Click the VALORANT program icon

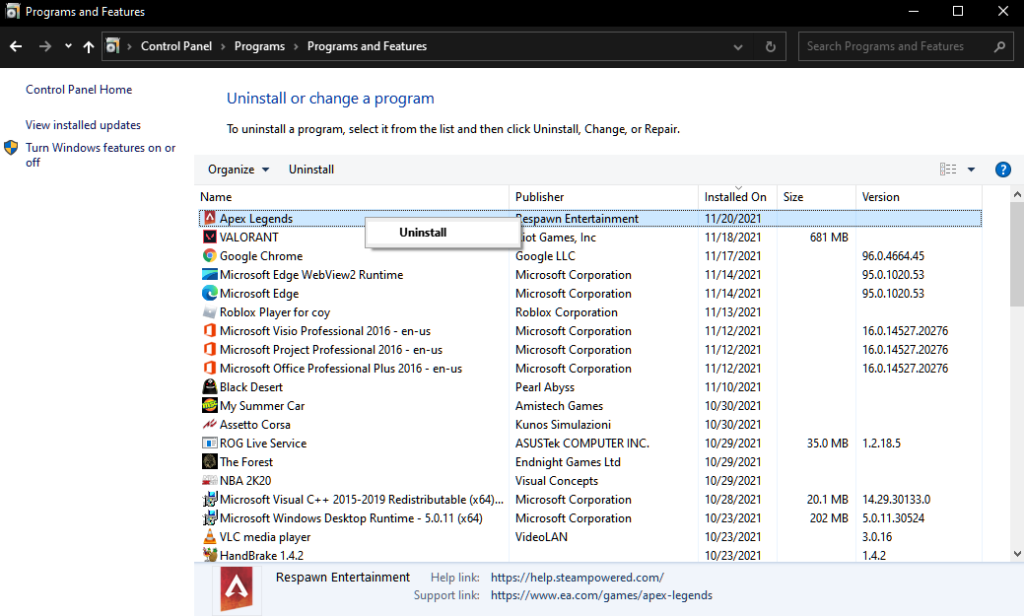point(210,236)
